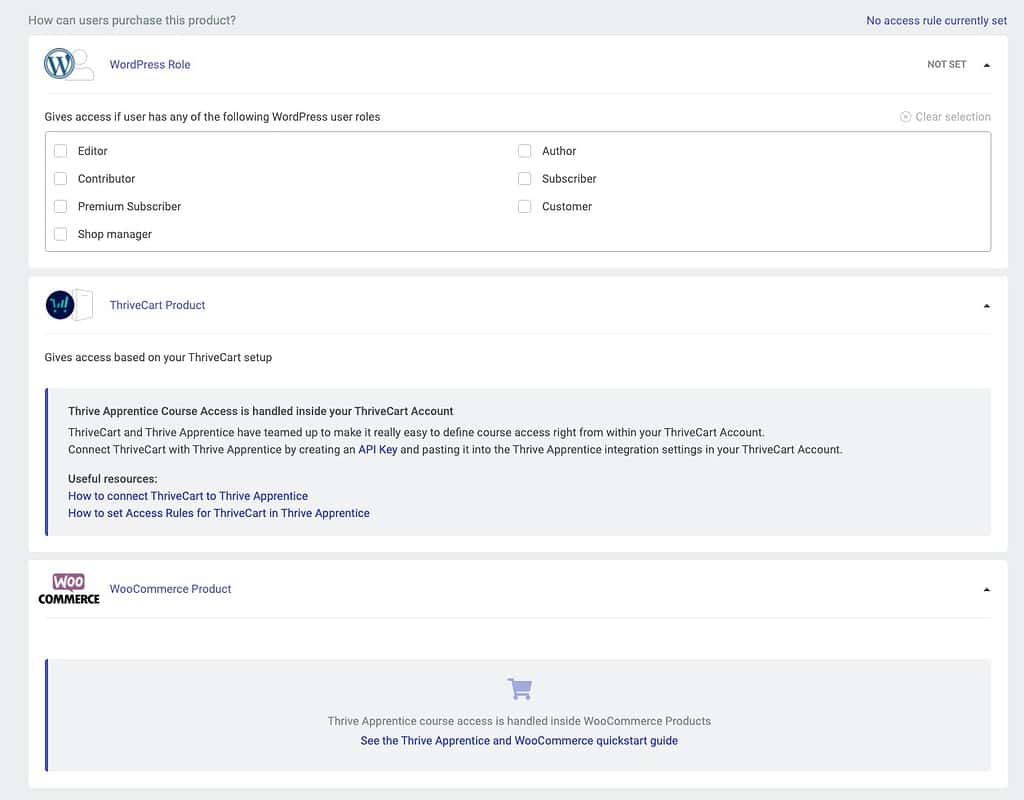Click the WordPress logo icon
This screenshot has height=800, width=1024.
(x=59, y=64)
